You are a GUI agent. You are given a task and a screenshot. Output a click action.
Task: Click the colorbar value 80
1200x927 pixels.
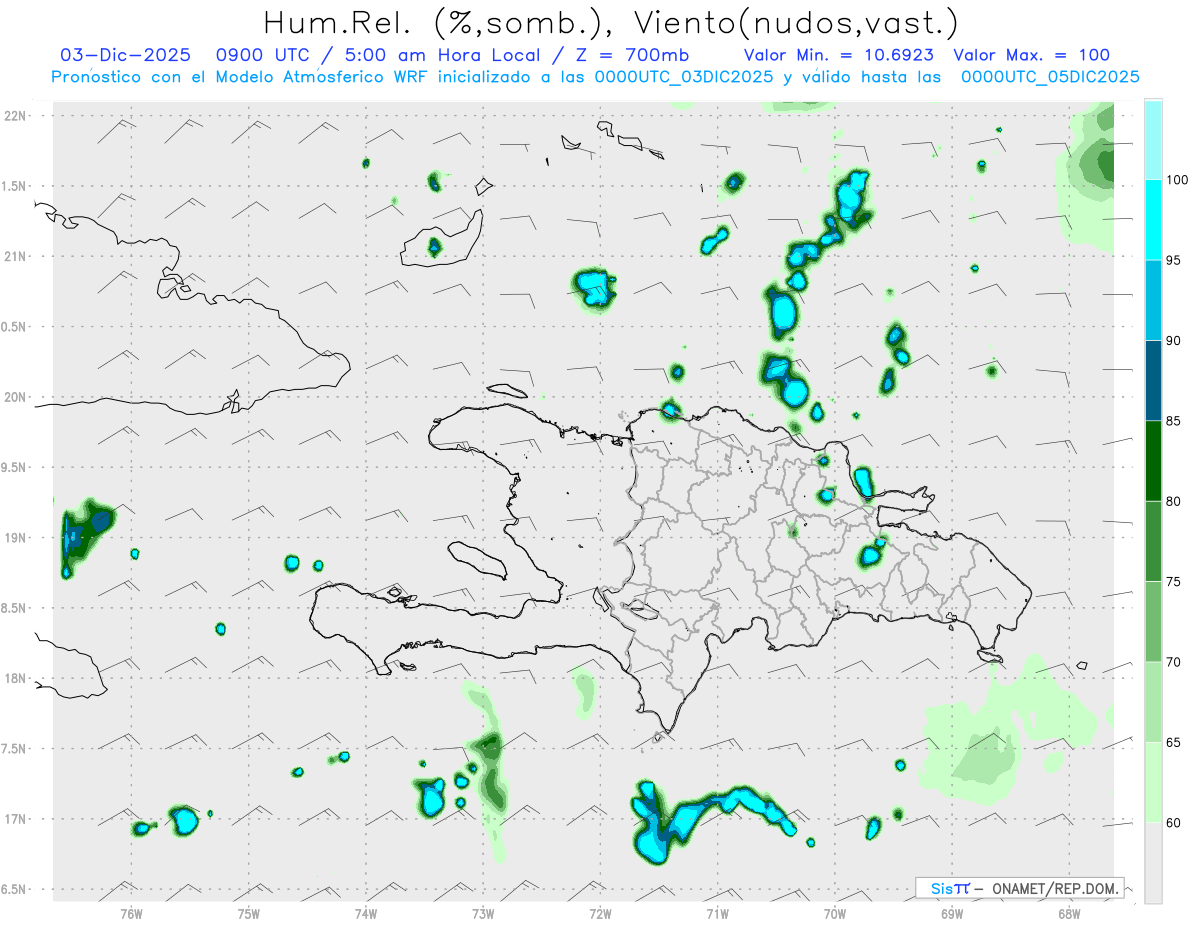pyautogui.click(x=1174, y=501)
